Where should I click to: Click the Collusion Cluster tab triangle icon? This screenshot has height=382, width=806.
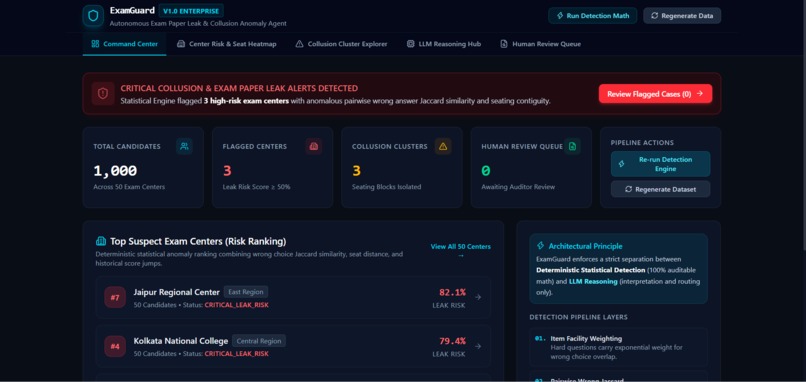click(x=299, y=44)
